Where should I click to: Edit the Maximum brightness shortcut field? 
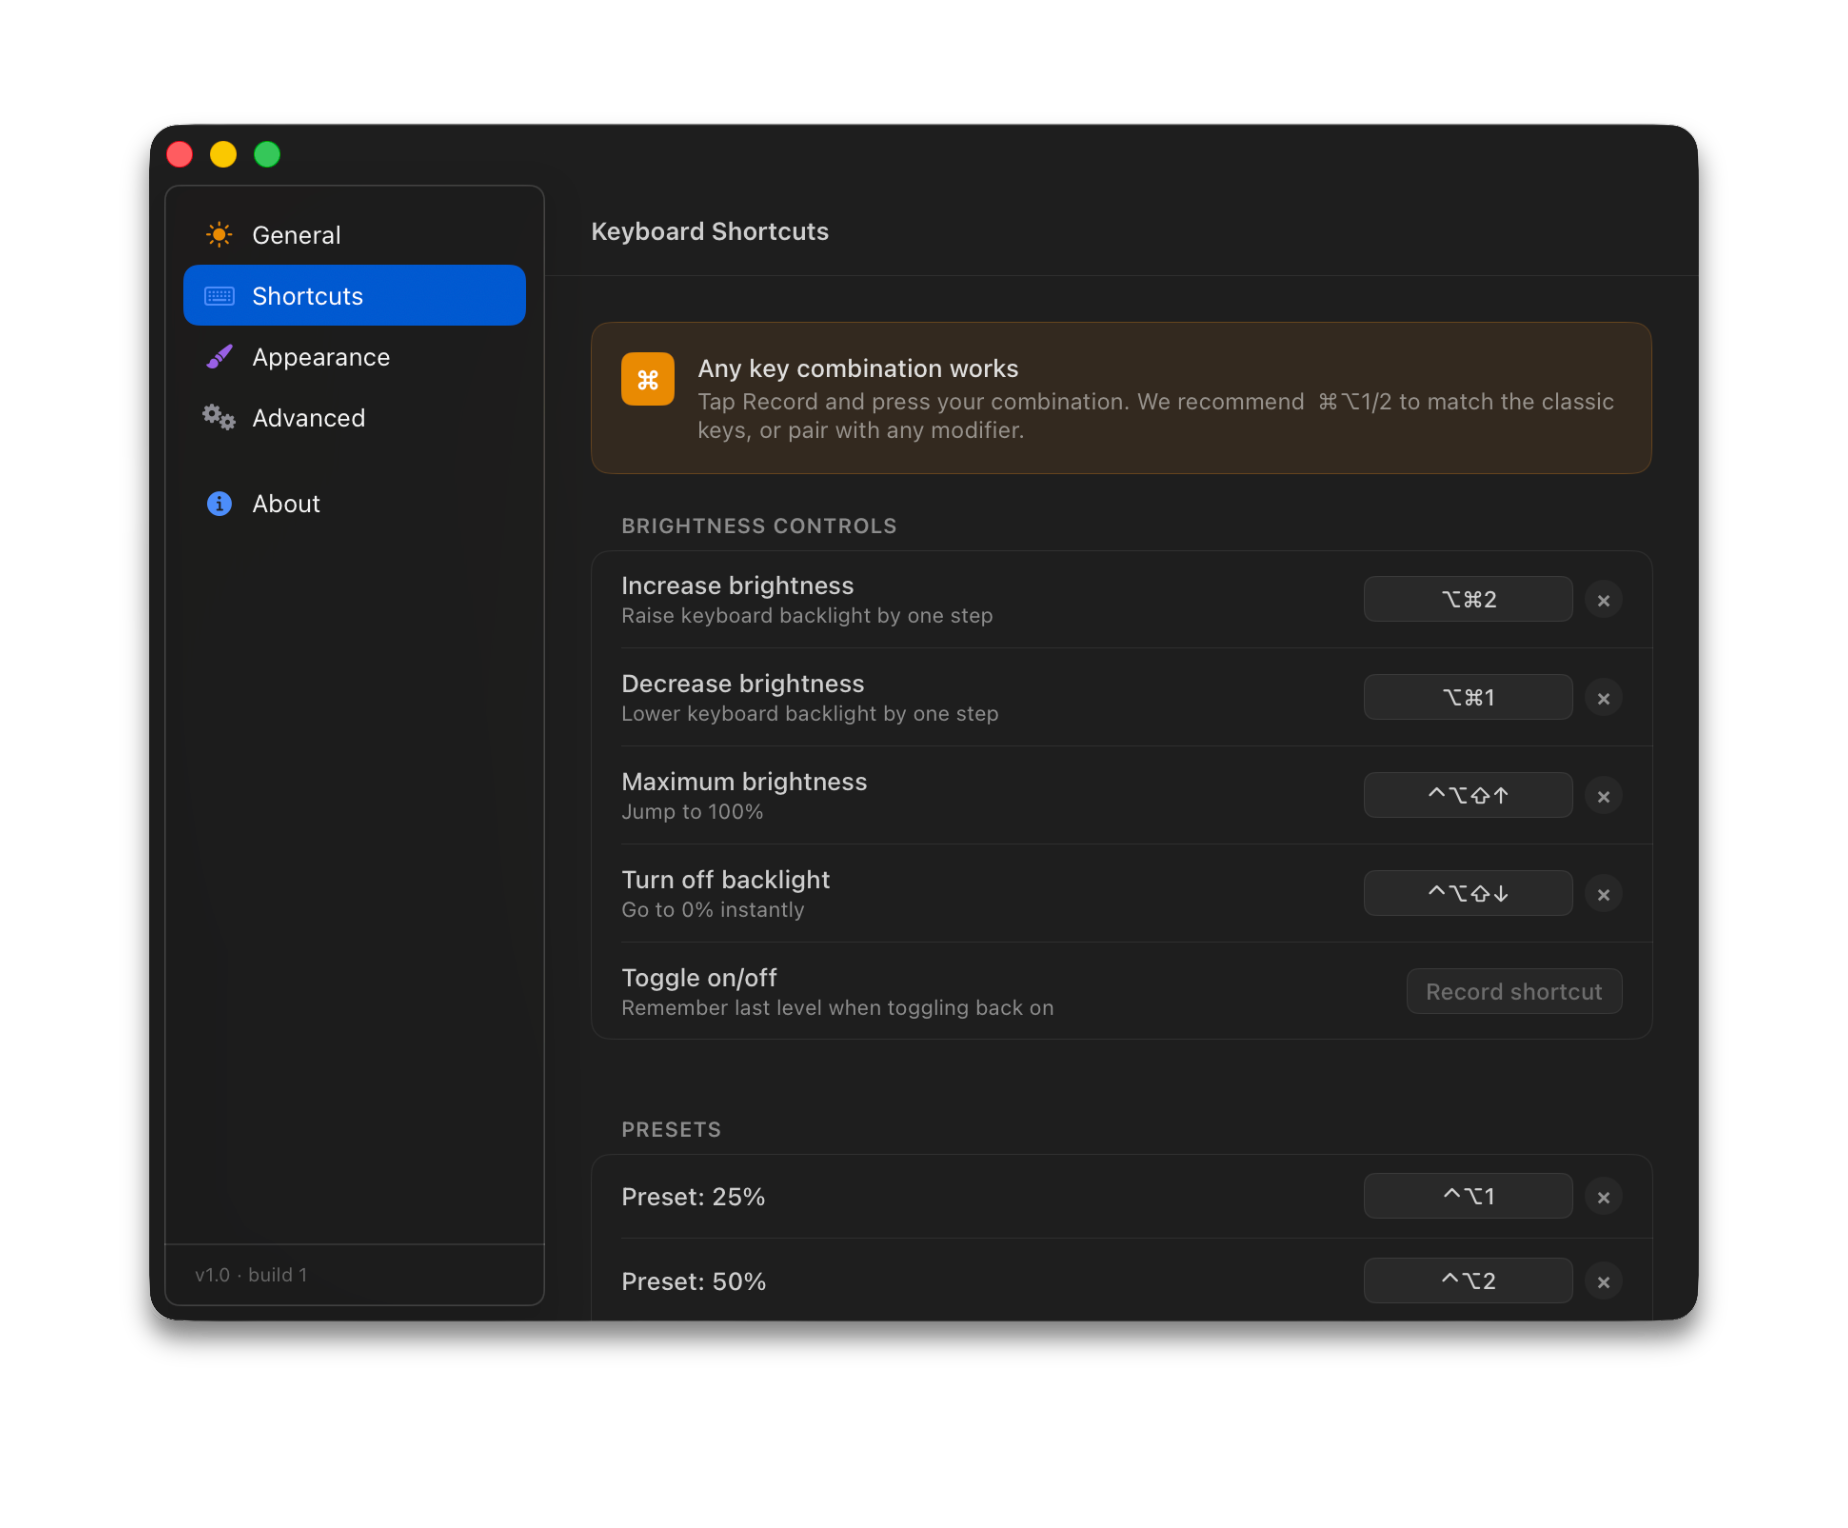point(1468,795)
